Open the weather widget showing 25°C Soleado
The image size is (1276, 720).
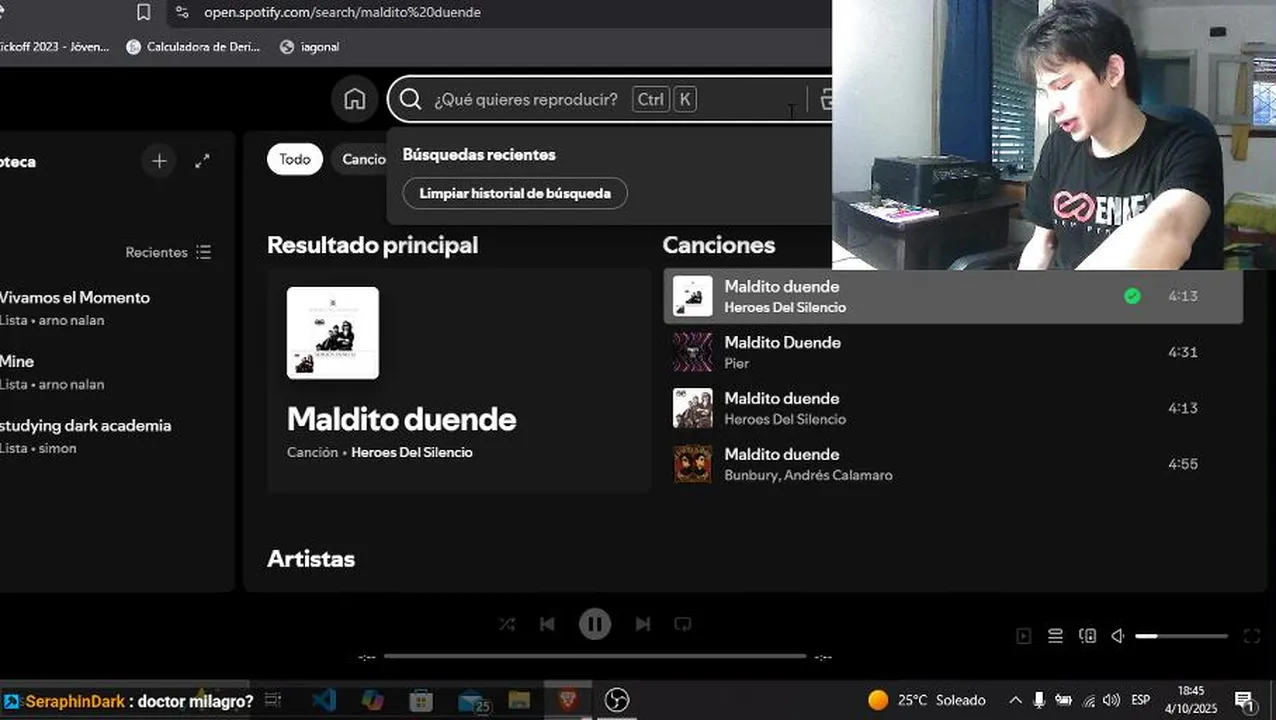[x=927, y=700]
